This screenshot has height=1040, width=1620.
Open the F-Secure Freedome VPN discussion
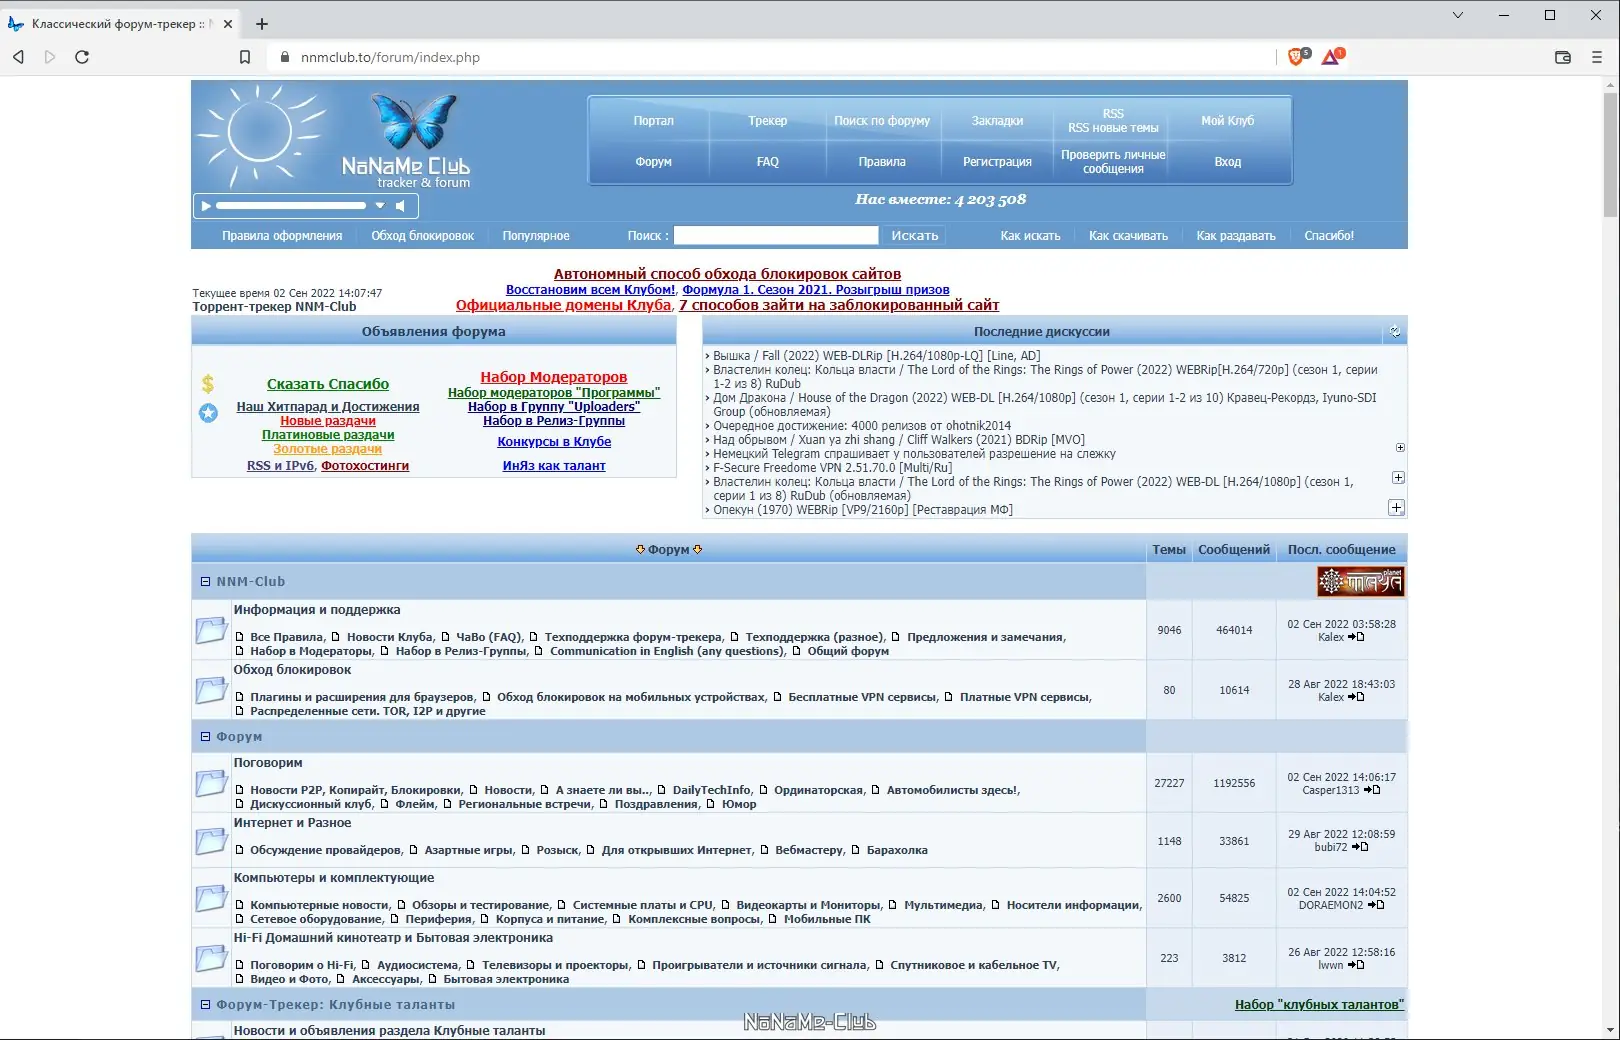[x=832, y=468]
